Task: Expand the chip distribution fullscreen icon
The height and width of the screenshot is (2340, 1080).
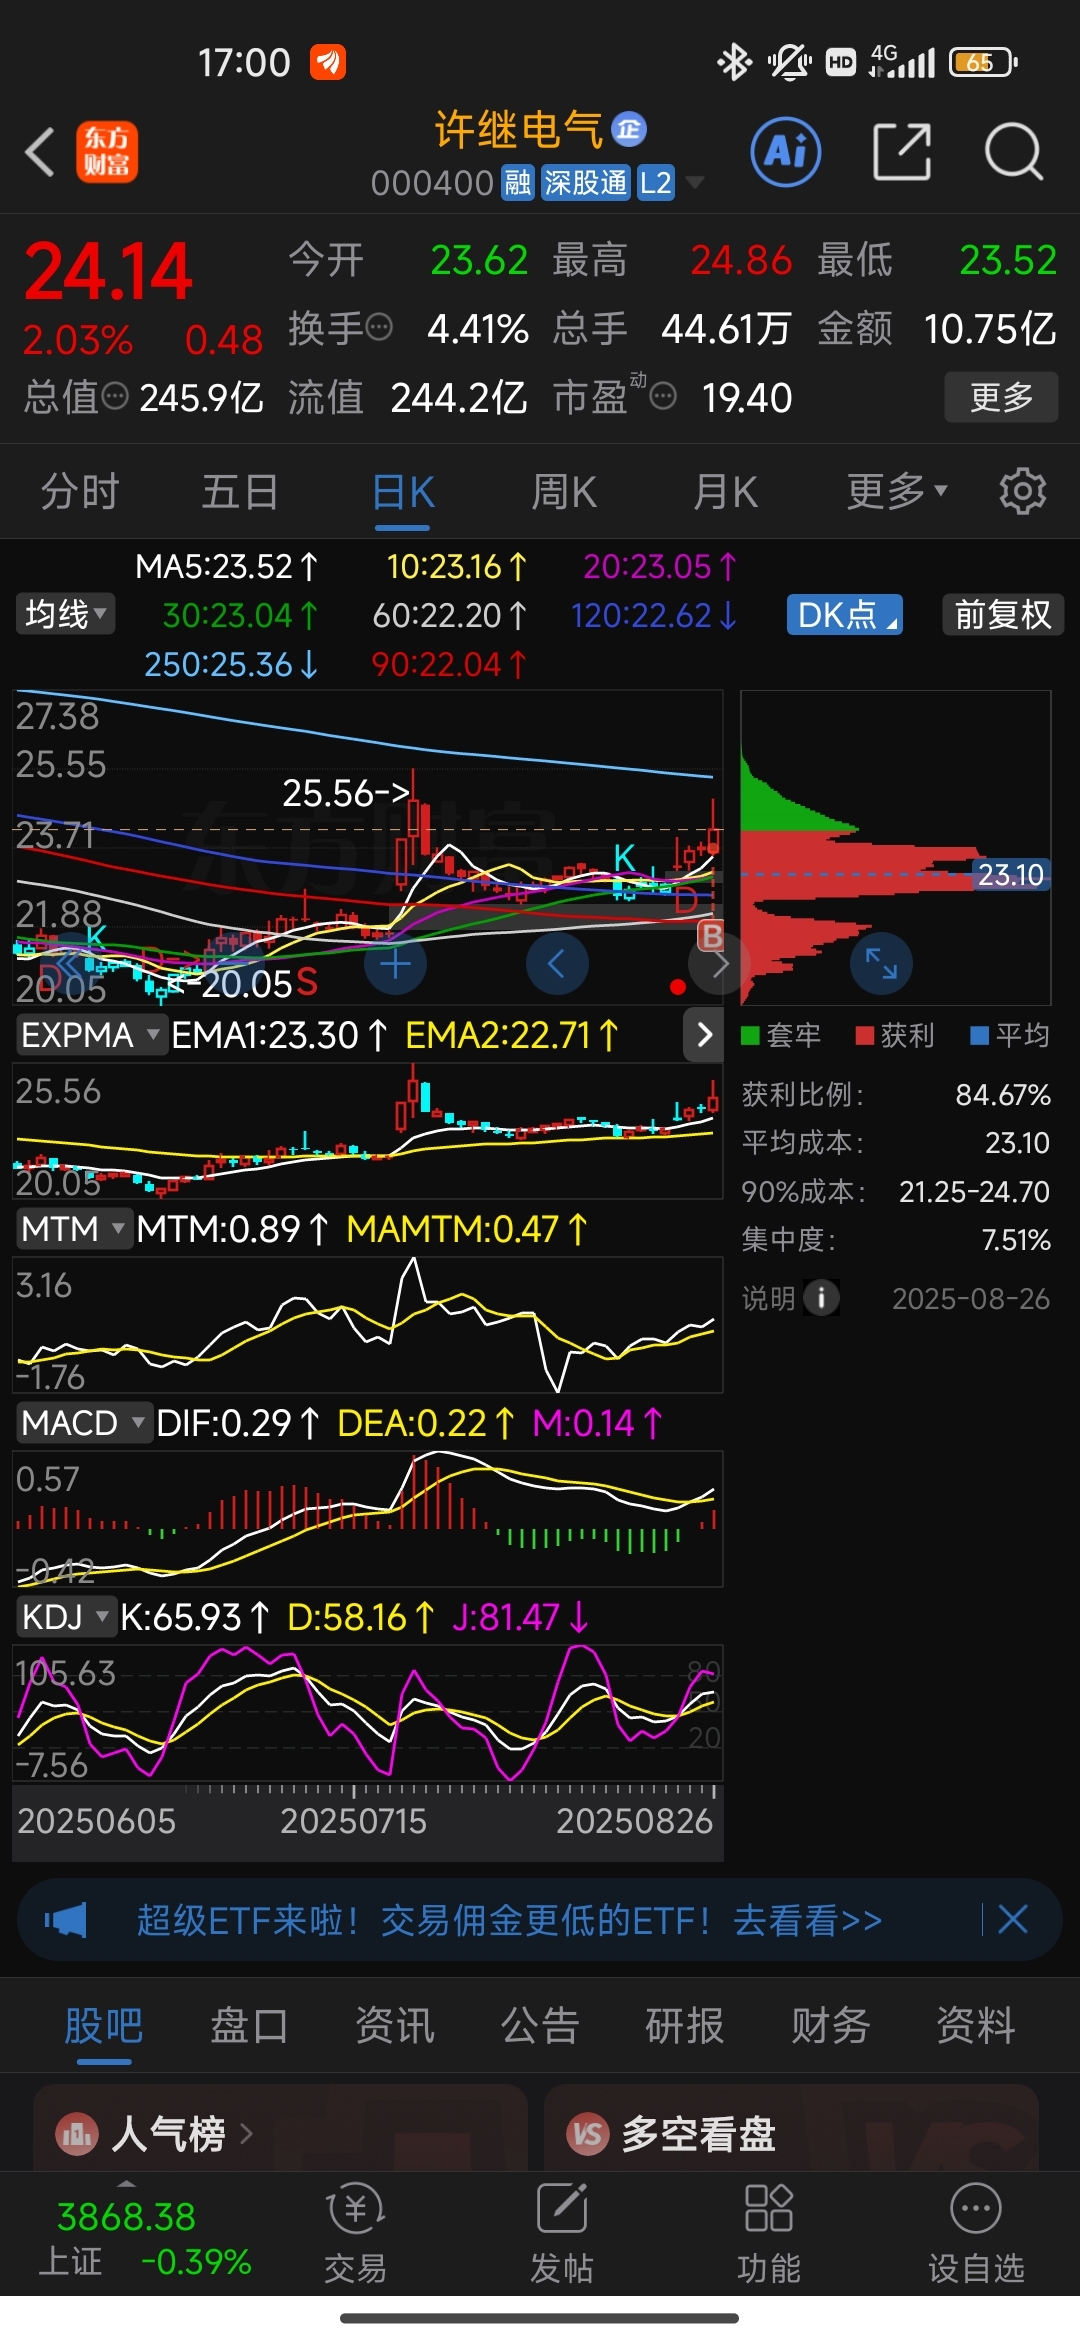Action: 881,964
